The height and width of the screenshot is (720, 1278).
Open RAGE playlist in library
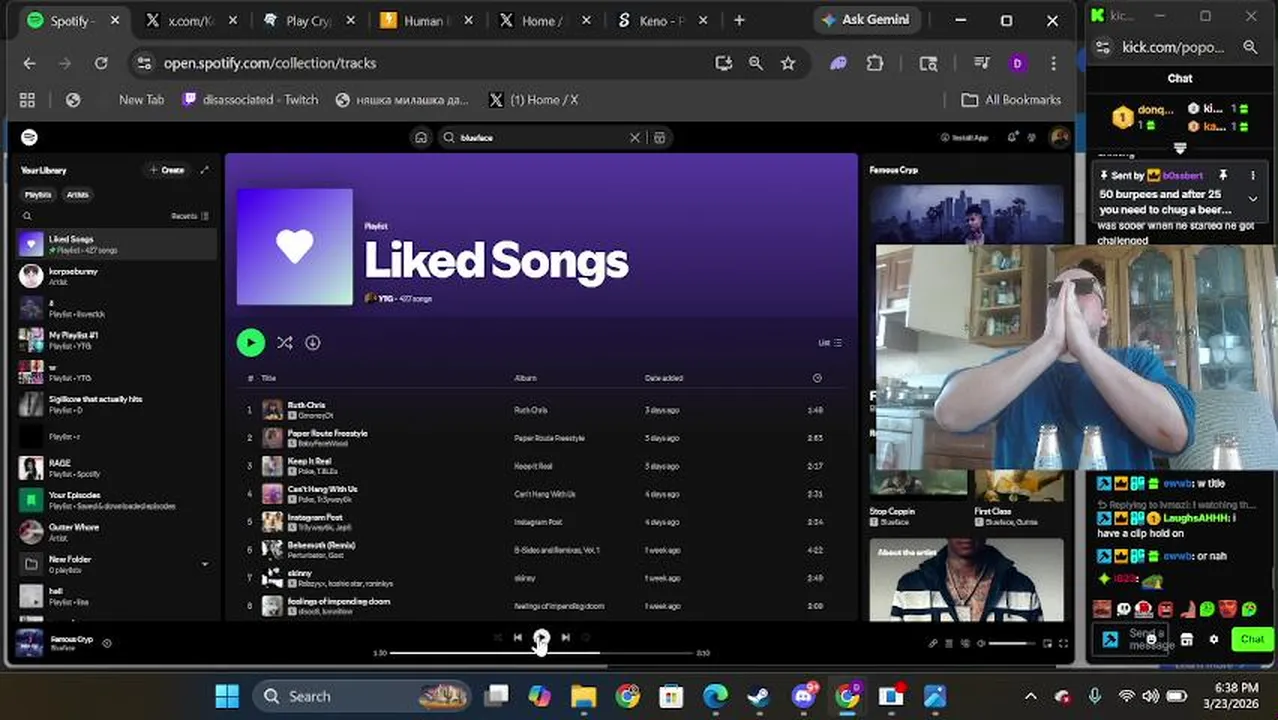click(x=116, y=468)
